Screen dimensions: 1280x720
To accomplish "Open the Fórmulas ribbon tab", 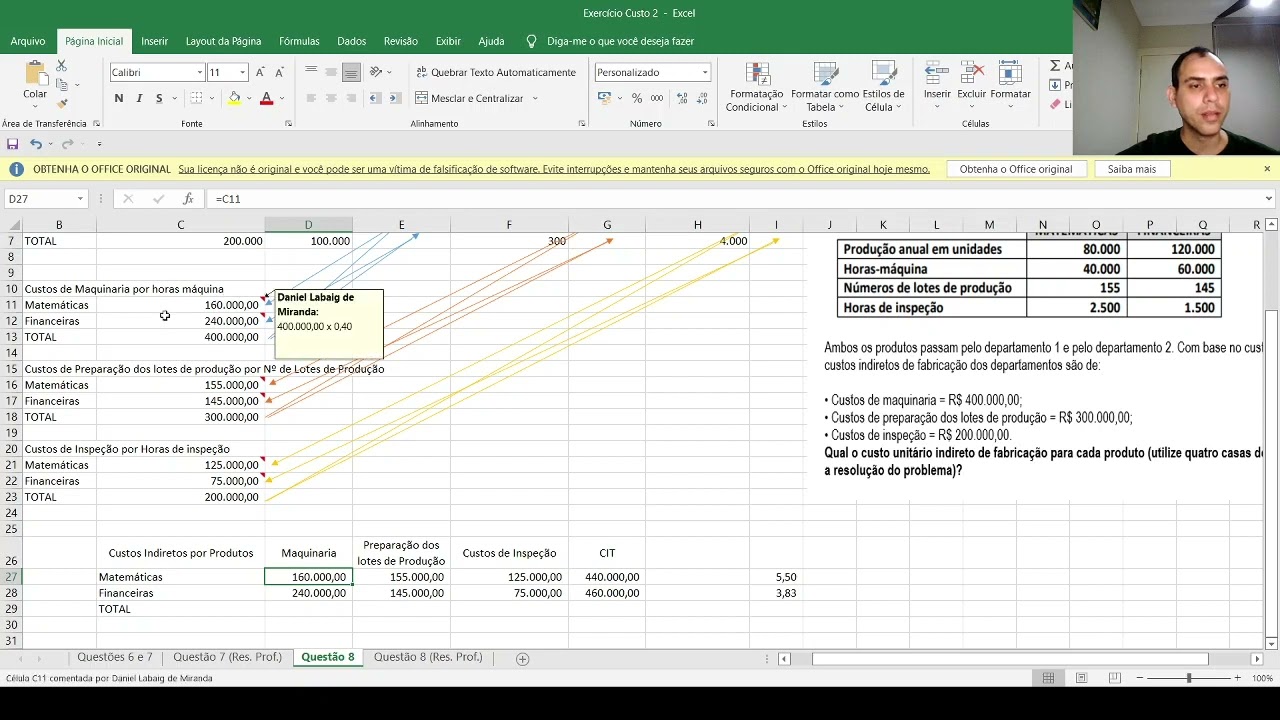I will (299, 41).
